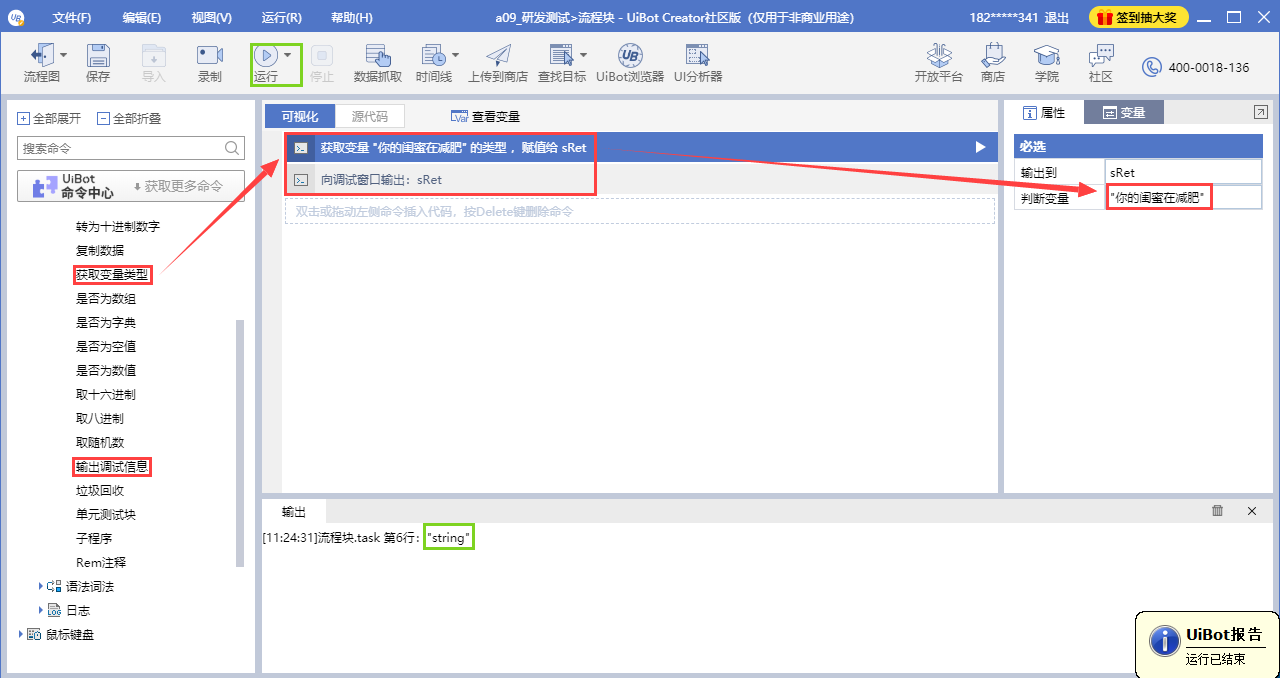
Task: Expand the 语法词法 tree node
Action: 41,586
